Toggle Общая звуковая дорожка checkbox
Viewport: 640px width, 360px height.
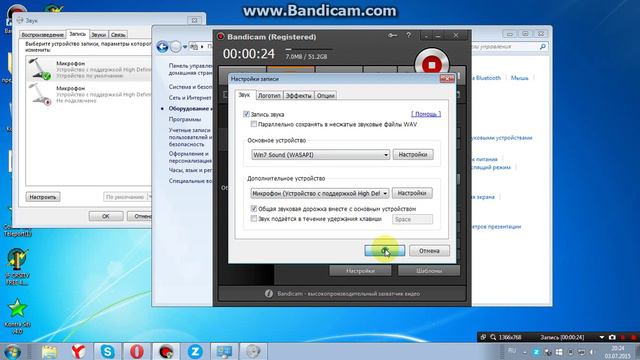[254, 209]
